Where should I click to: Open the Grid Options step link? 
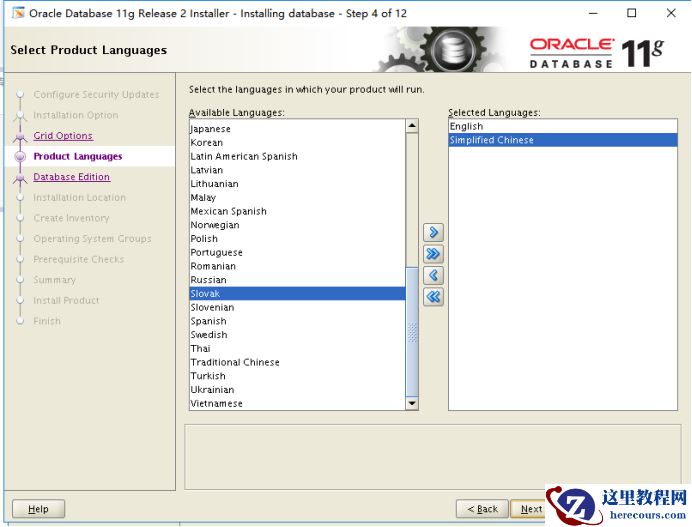click(x=63, y=136)
